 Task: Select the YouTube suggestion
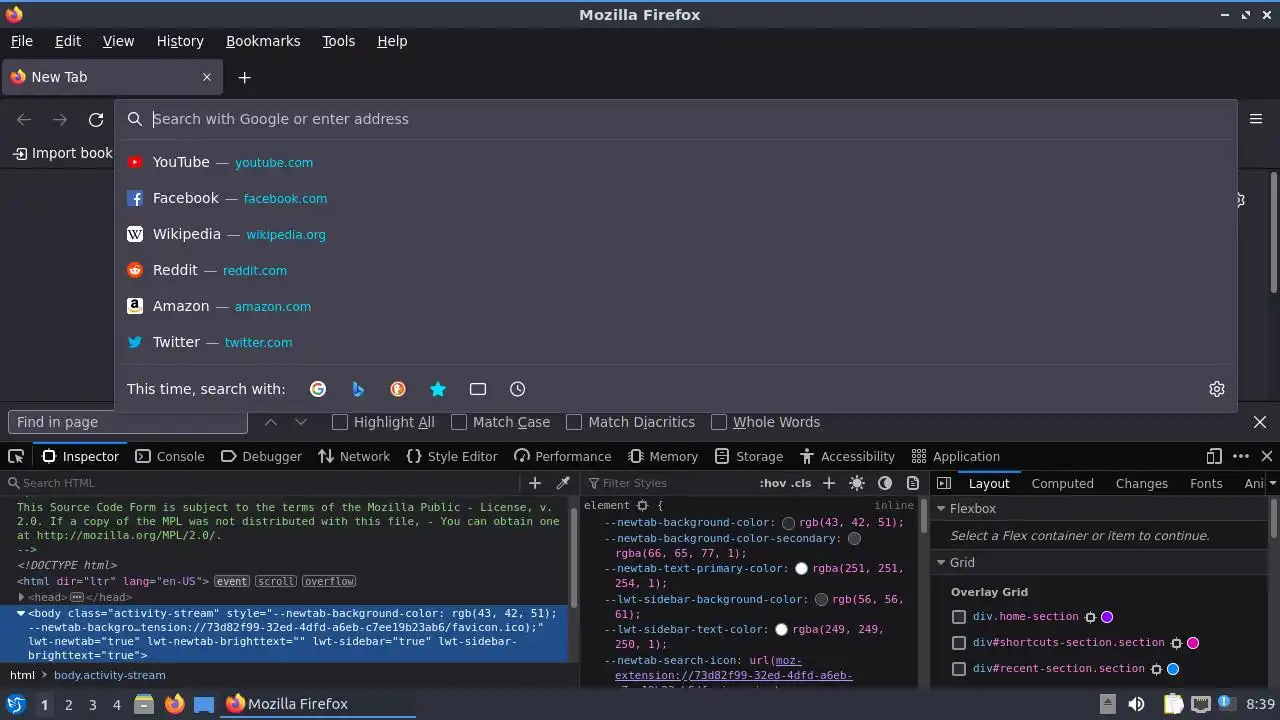[675, 162]
